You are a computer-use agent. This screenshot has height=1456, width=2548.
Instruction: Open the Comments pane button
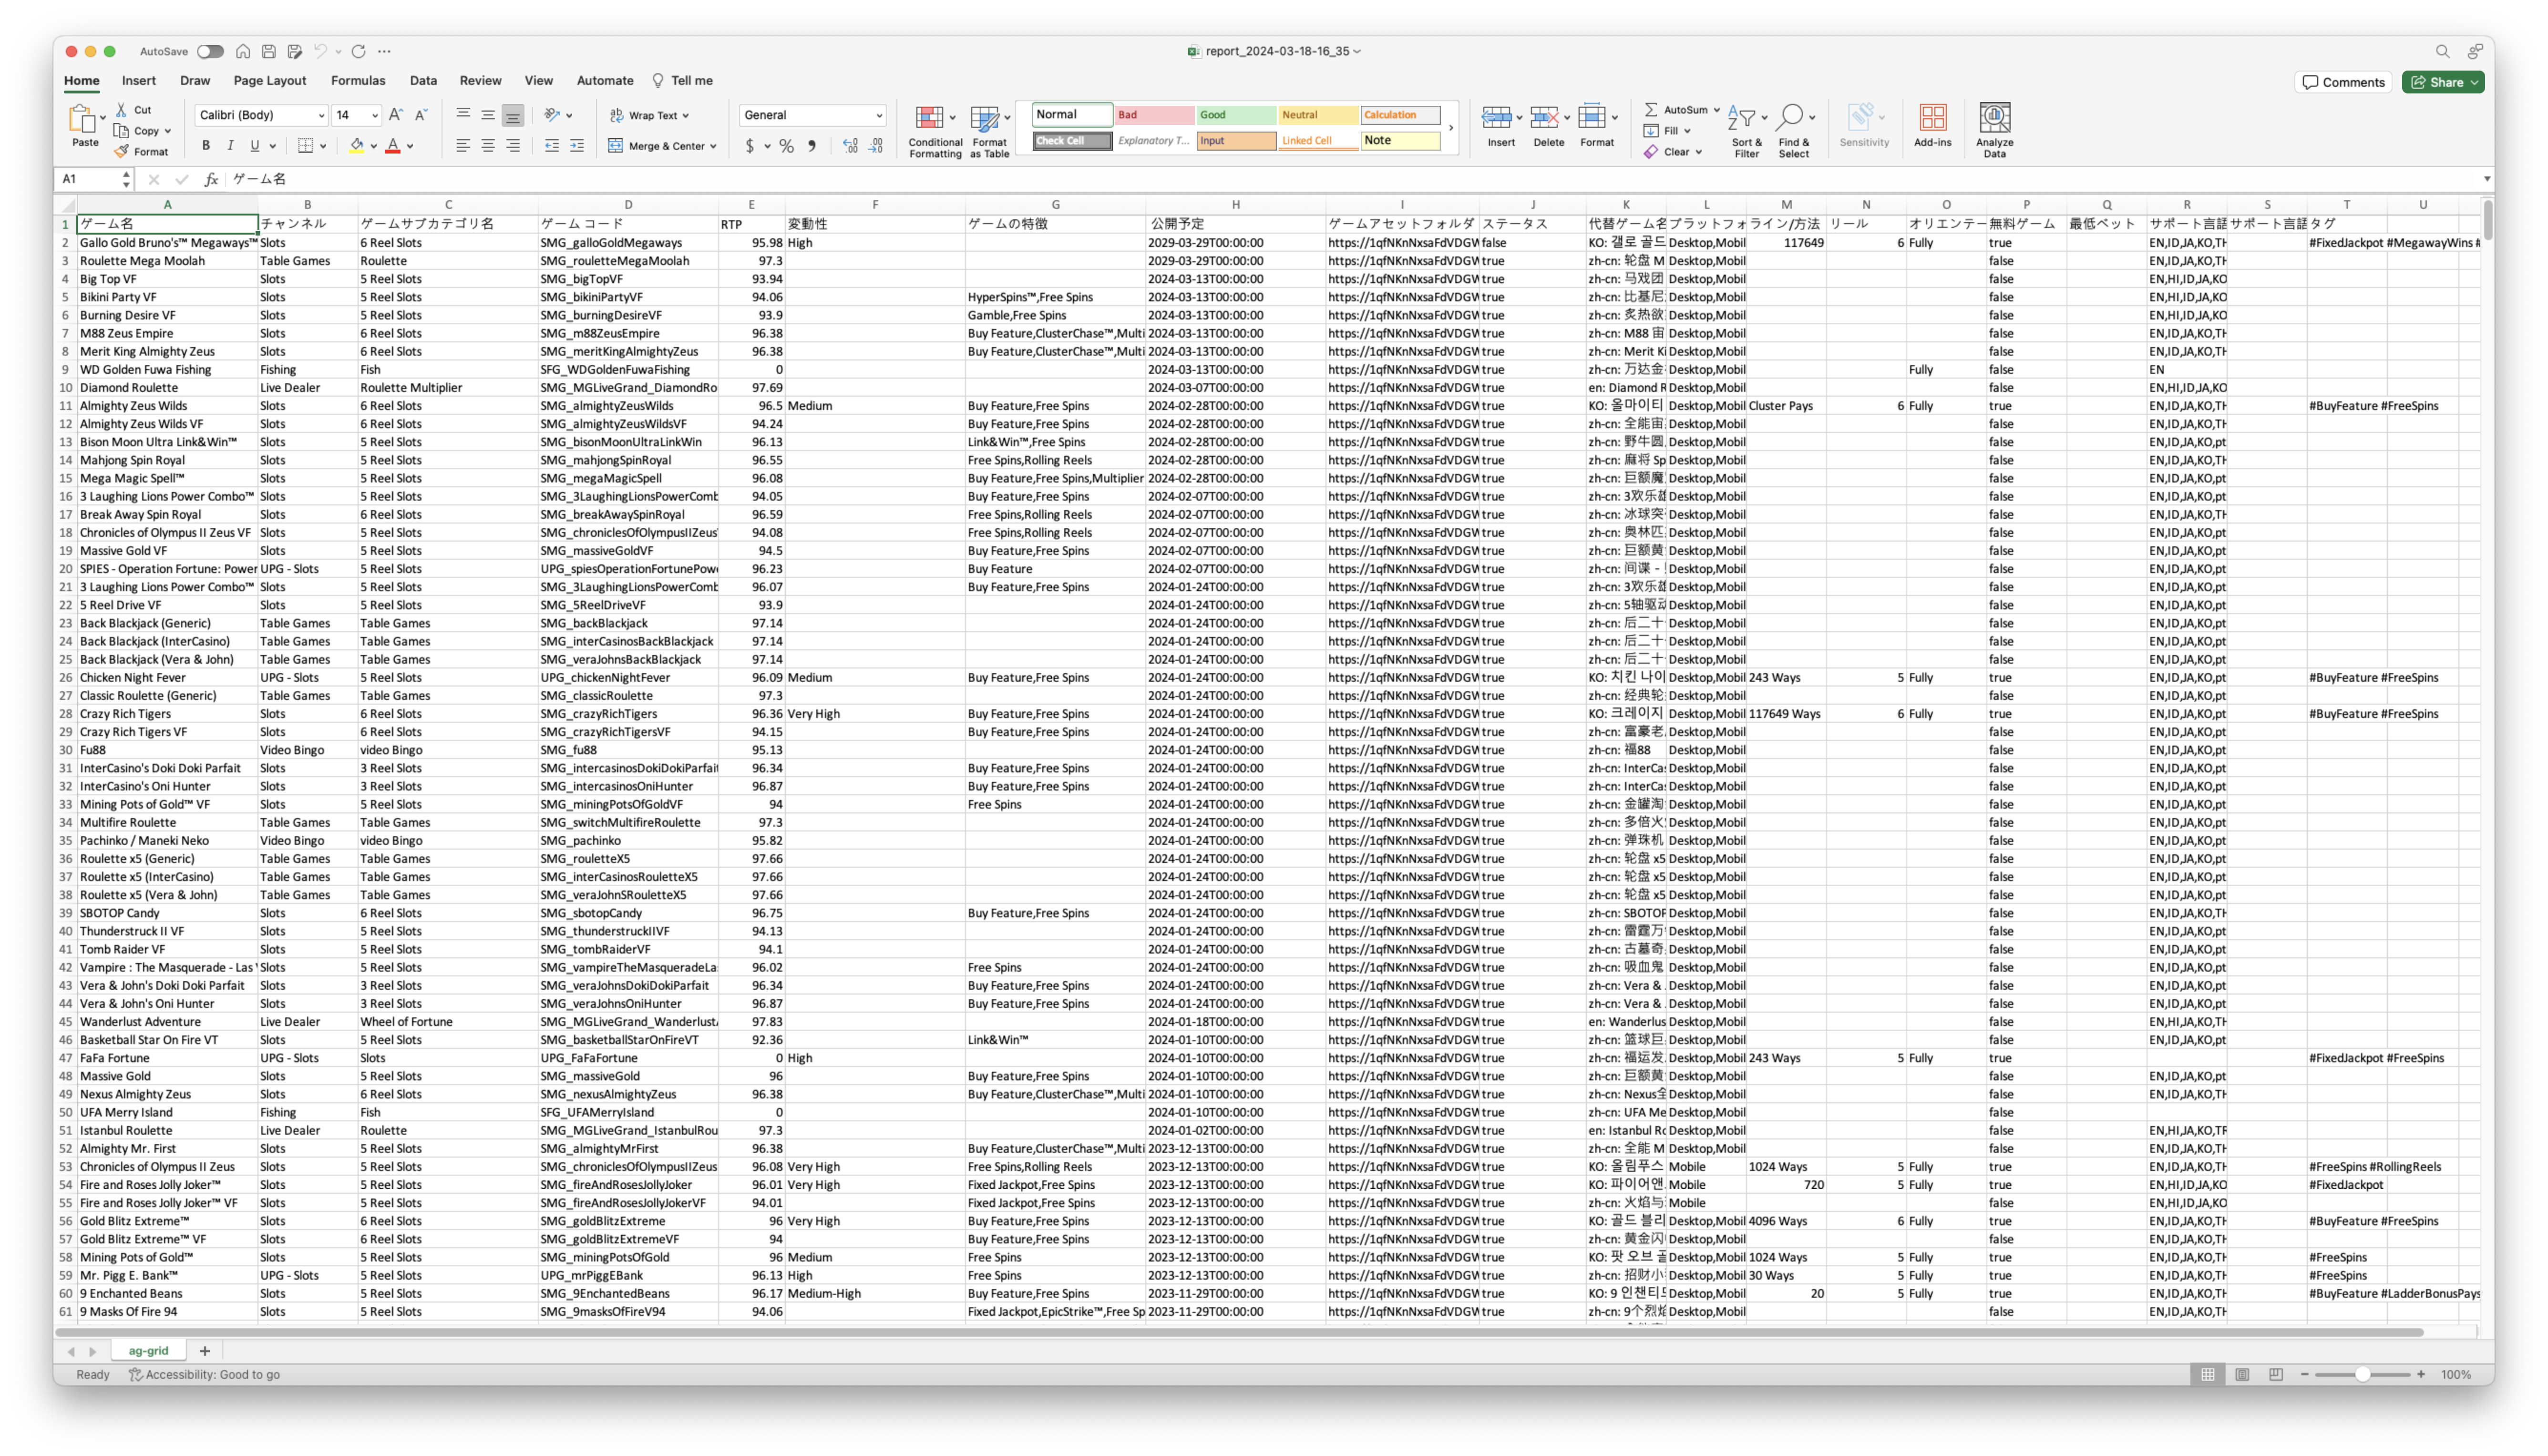[2343, 82]
